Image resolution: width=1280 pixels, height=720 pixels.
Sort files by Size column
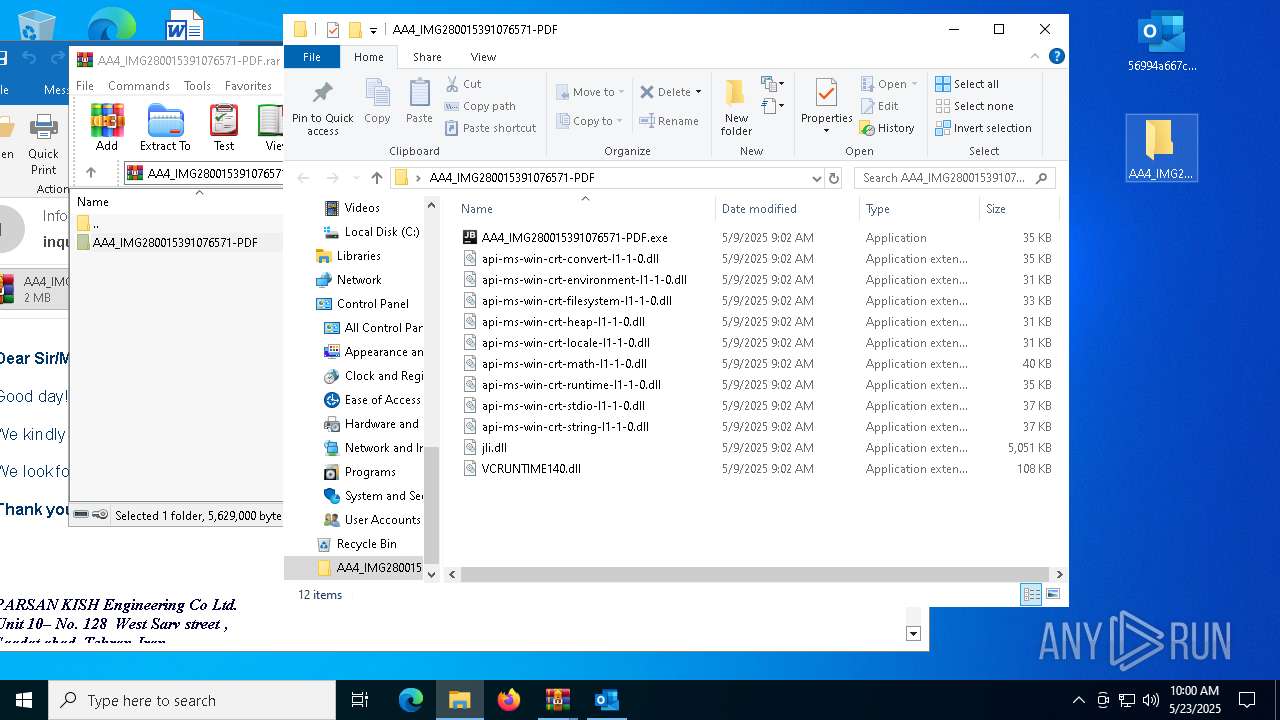coord(1018,209)
